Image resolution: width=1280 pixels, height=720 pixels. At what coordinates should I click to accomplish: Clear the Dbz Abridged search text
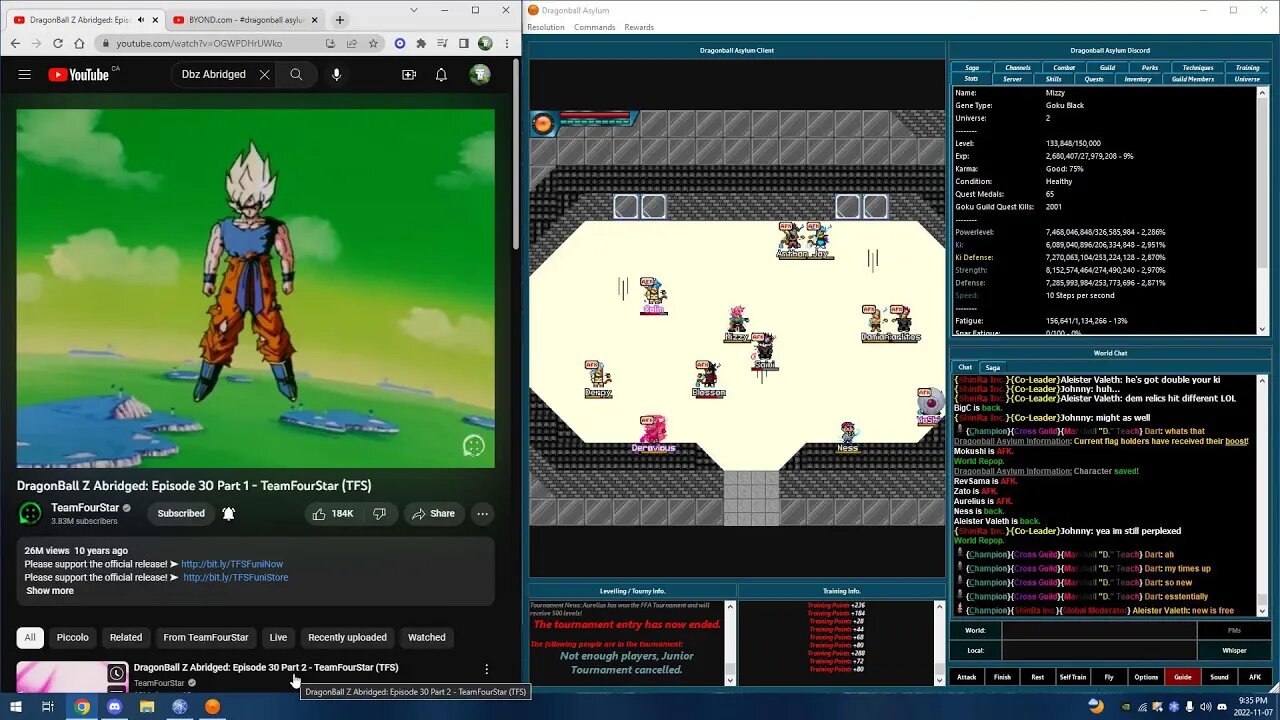(264, 74)
